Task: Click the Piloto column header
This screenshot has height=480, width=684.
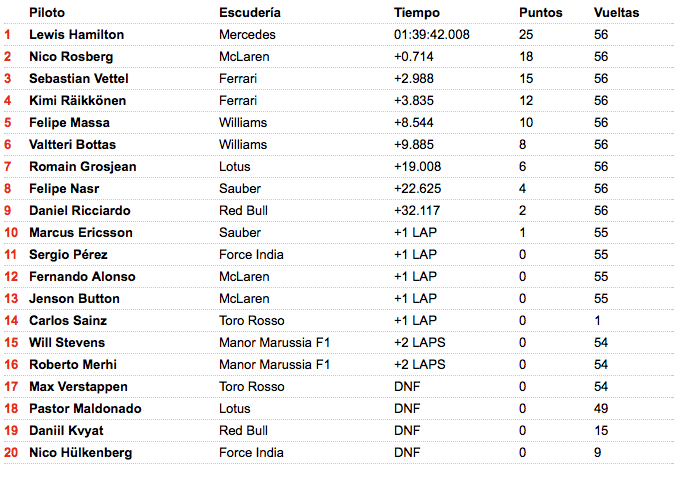Action: [x=47, y=13]
